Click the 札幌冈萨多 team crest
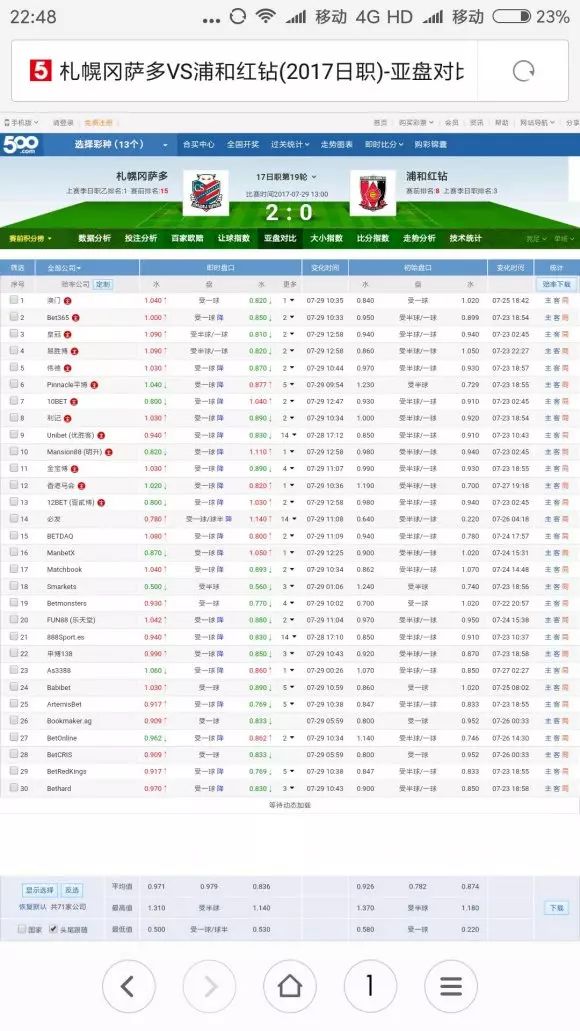This screenshot has height=1031, width=580. pyautogui.click(x=205, y=193)
